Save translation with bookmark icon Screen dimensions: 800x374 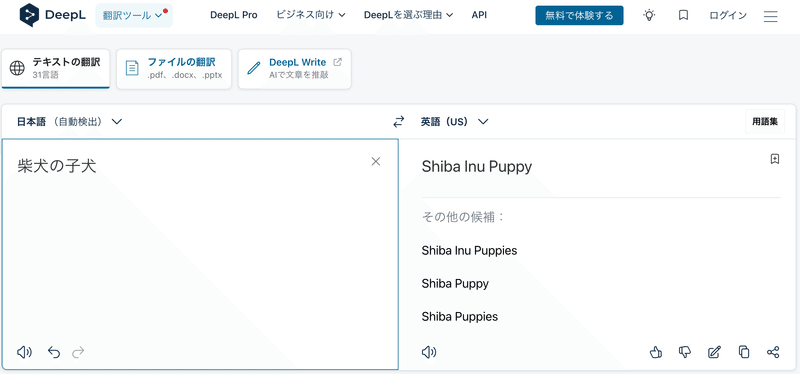pos(774,159)
